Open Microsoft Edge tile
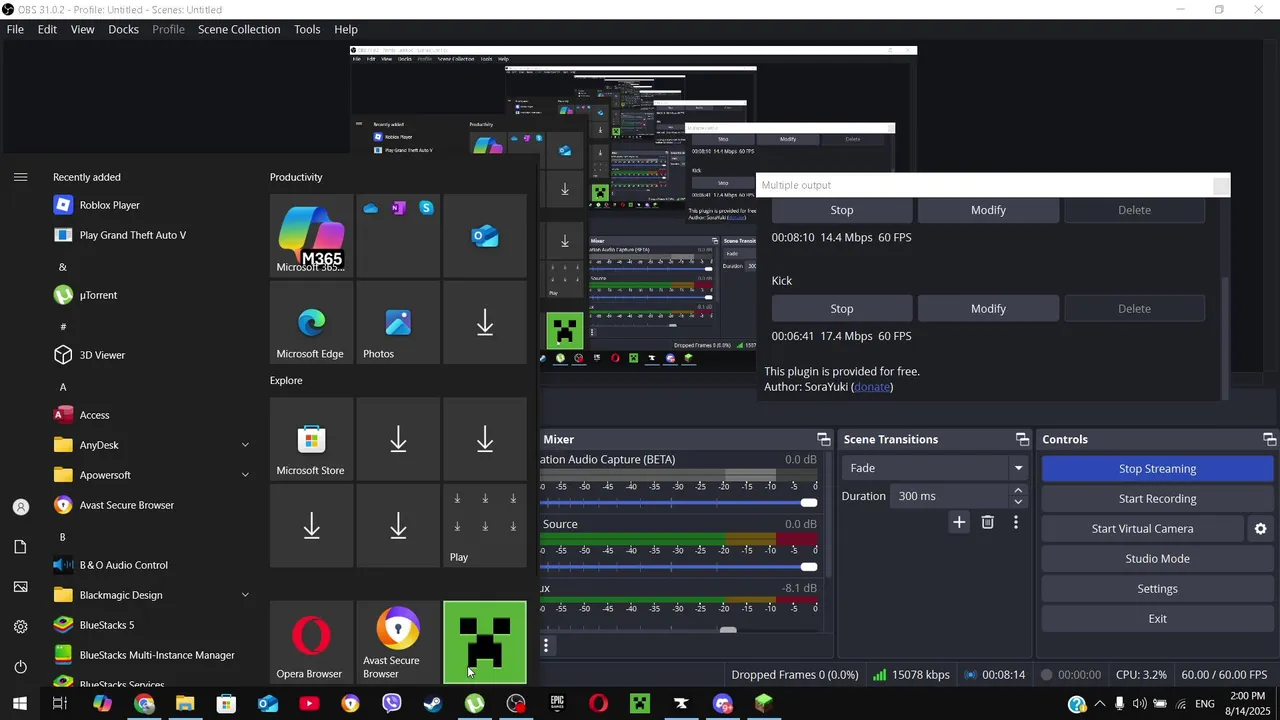The image size is (1280, 720). [311, 322]
